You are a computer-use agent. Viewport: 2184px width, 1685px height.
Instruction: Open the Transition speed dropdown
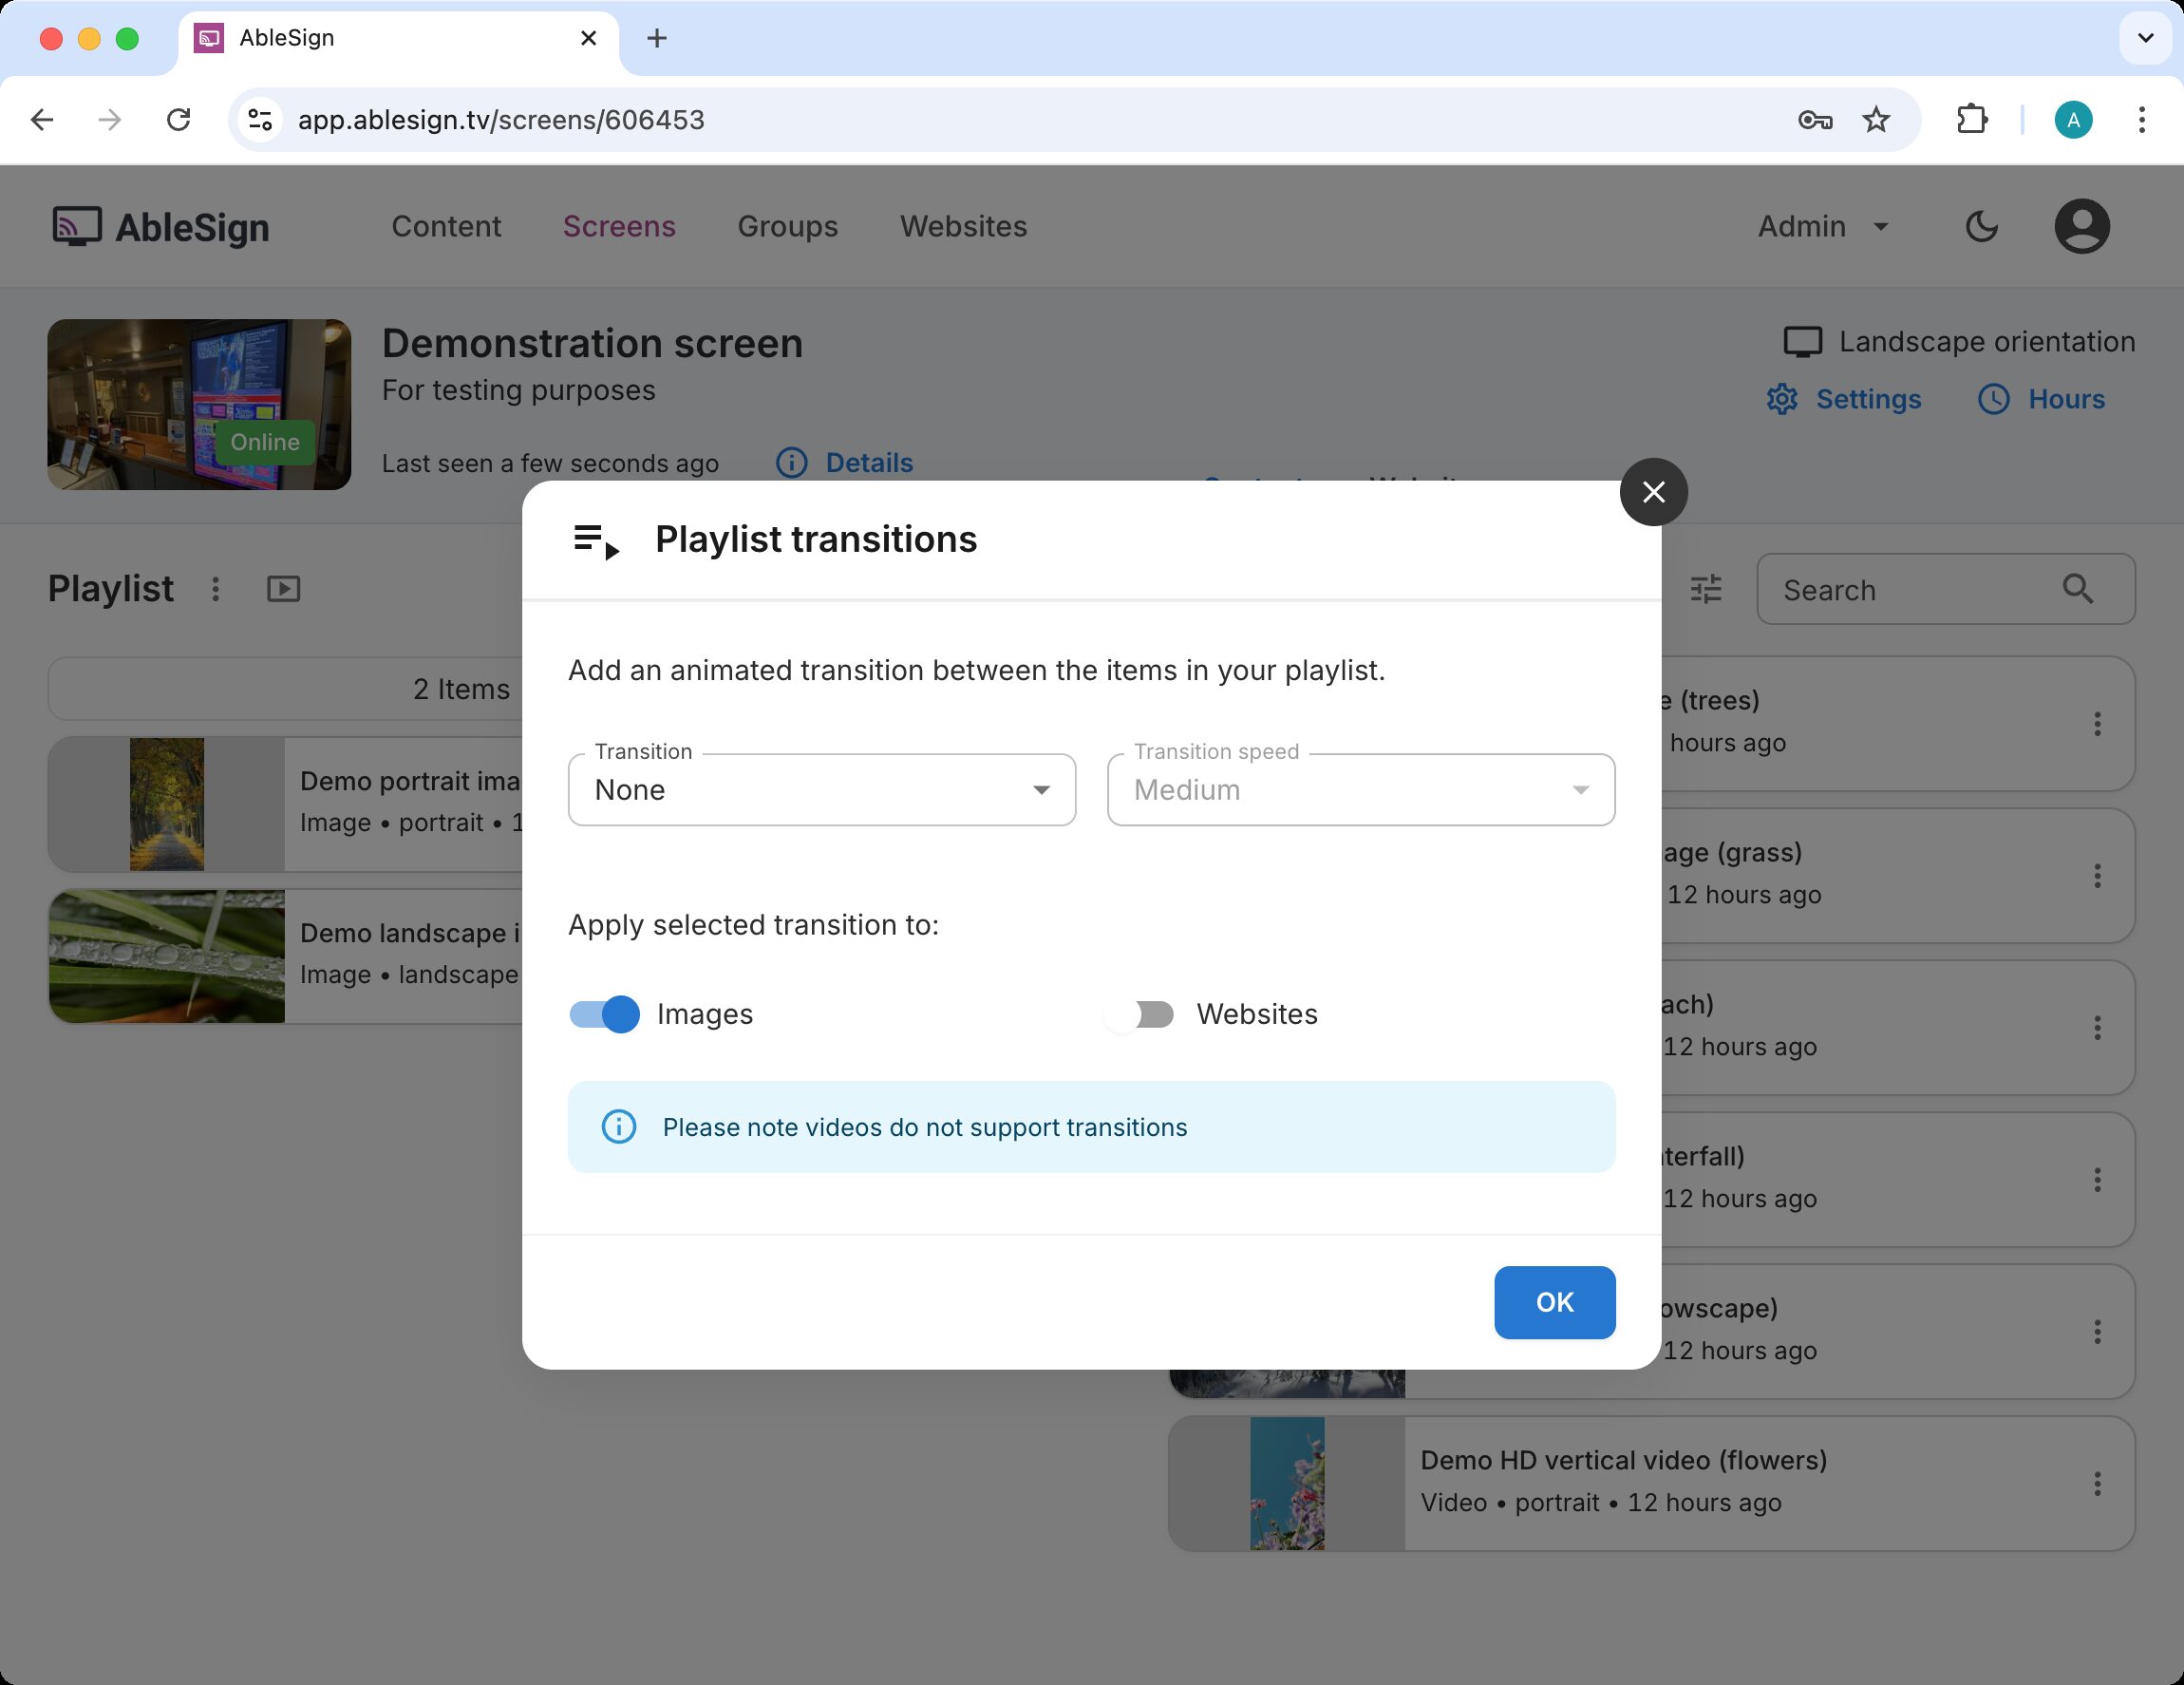(1359, 790)
